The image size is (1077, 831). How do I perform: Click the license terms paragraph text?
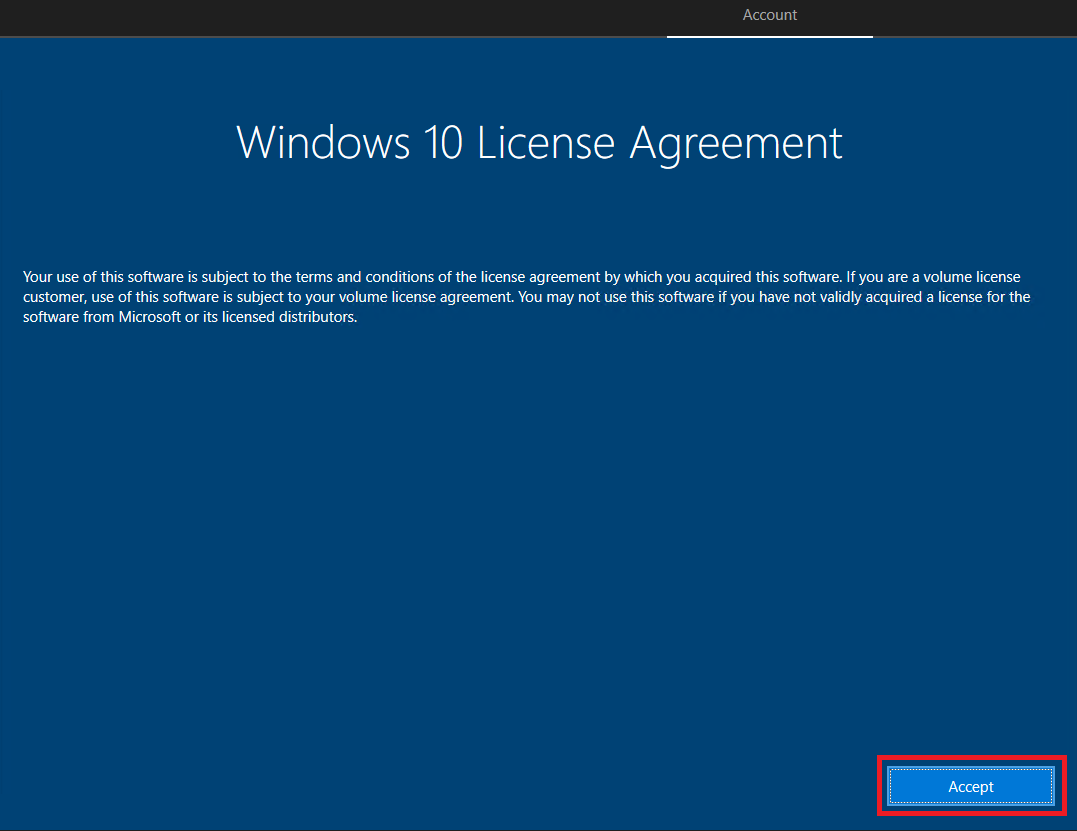point(525,297)
